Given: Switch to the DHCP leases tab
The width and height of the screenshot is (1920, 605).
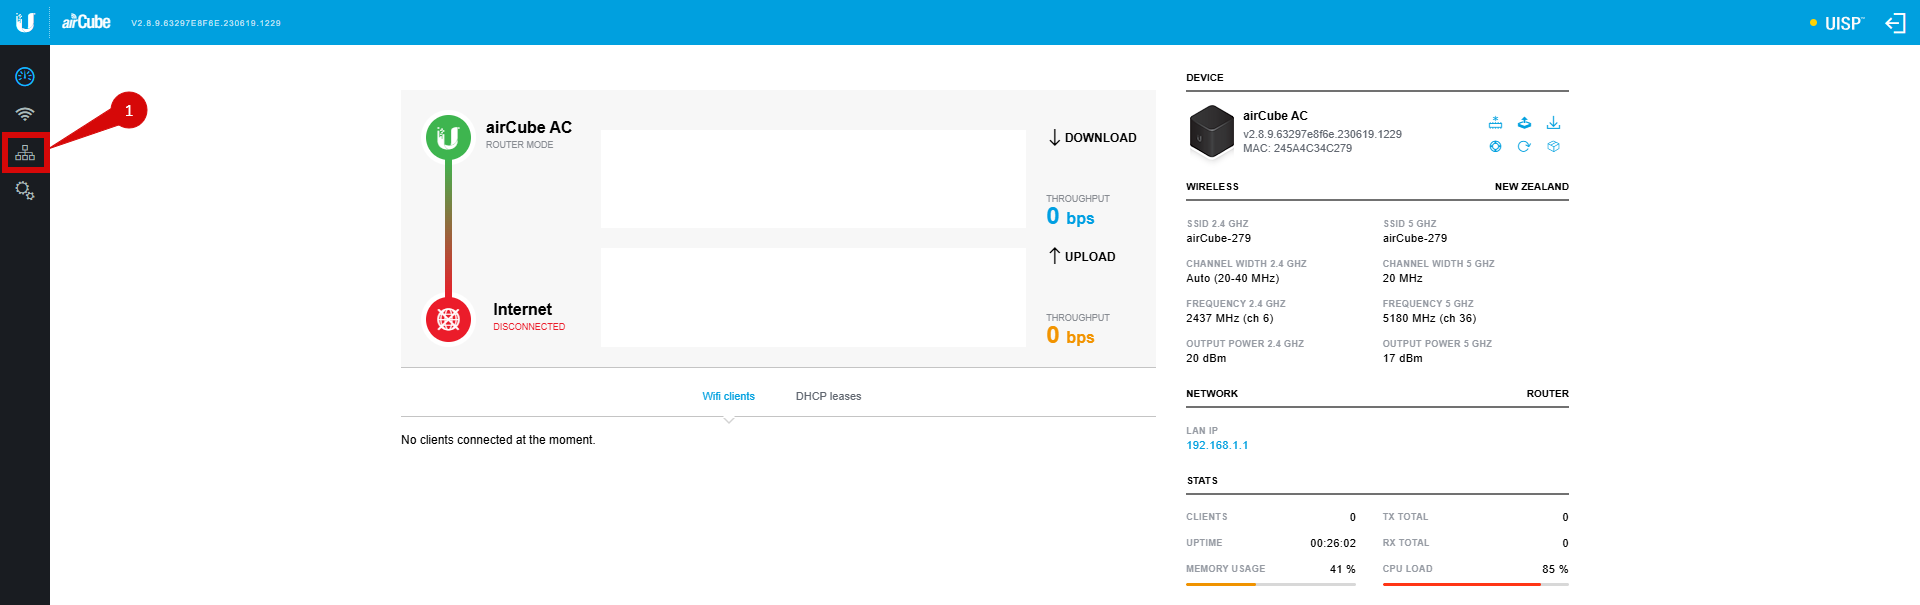Looking at the screenshot, I should coord(828,396).
